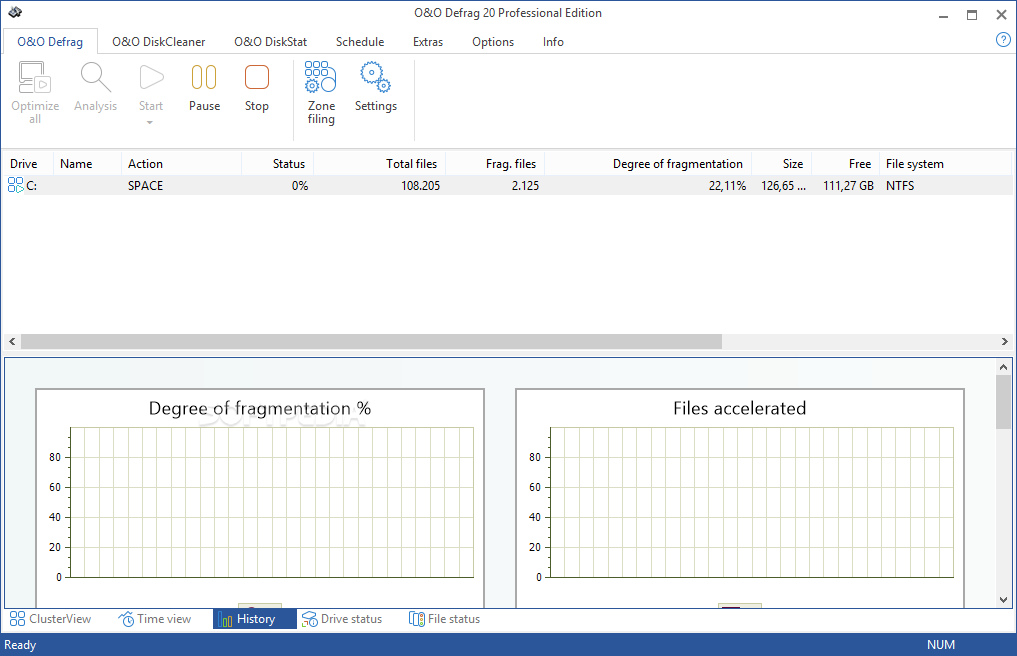
Task: Click the 111,27 GB free space value
Action: point(848,186)
